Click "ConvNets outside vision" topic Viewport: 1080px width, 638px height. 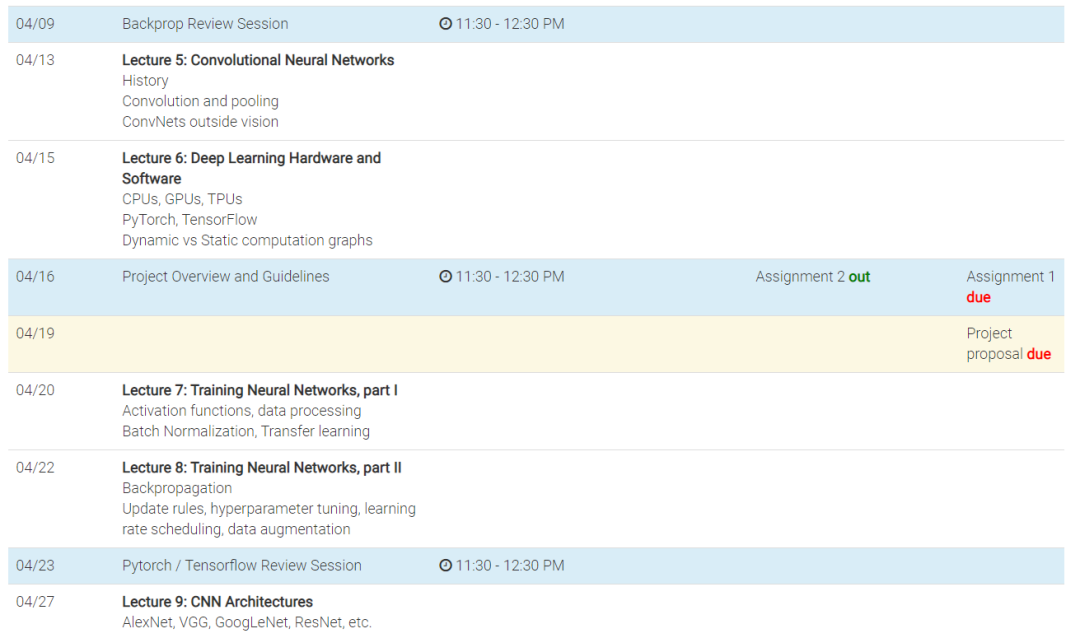pos(200,122)
